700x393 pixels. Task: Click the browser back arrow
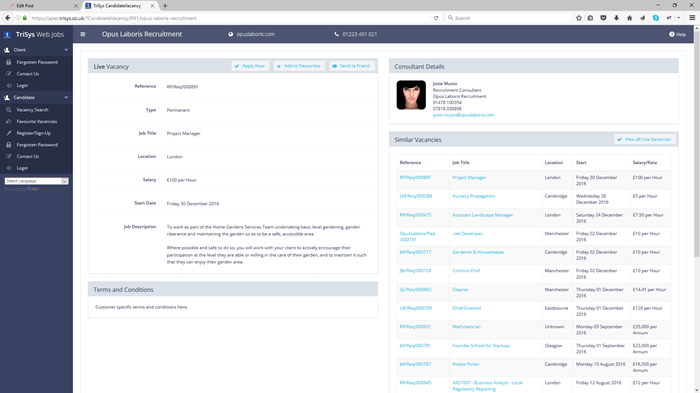(8, 18)
